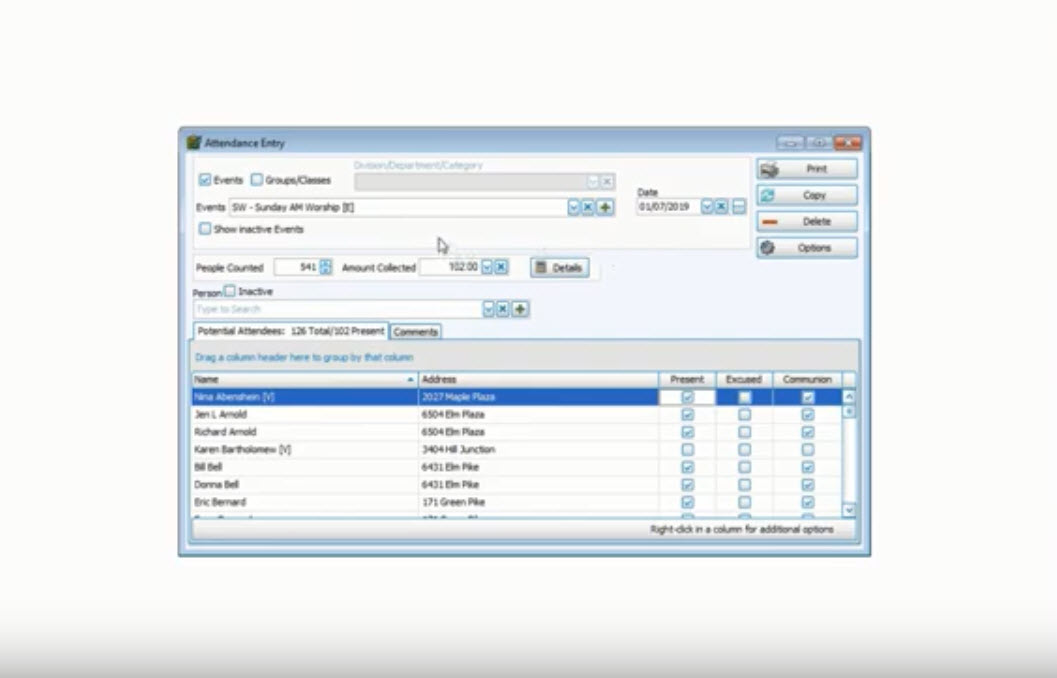
Task: Clear the Date field value
Action: click(x=722, y=207)
